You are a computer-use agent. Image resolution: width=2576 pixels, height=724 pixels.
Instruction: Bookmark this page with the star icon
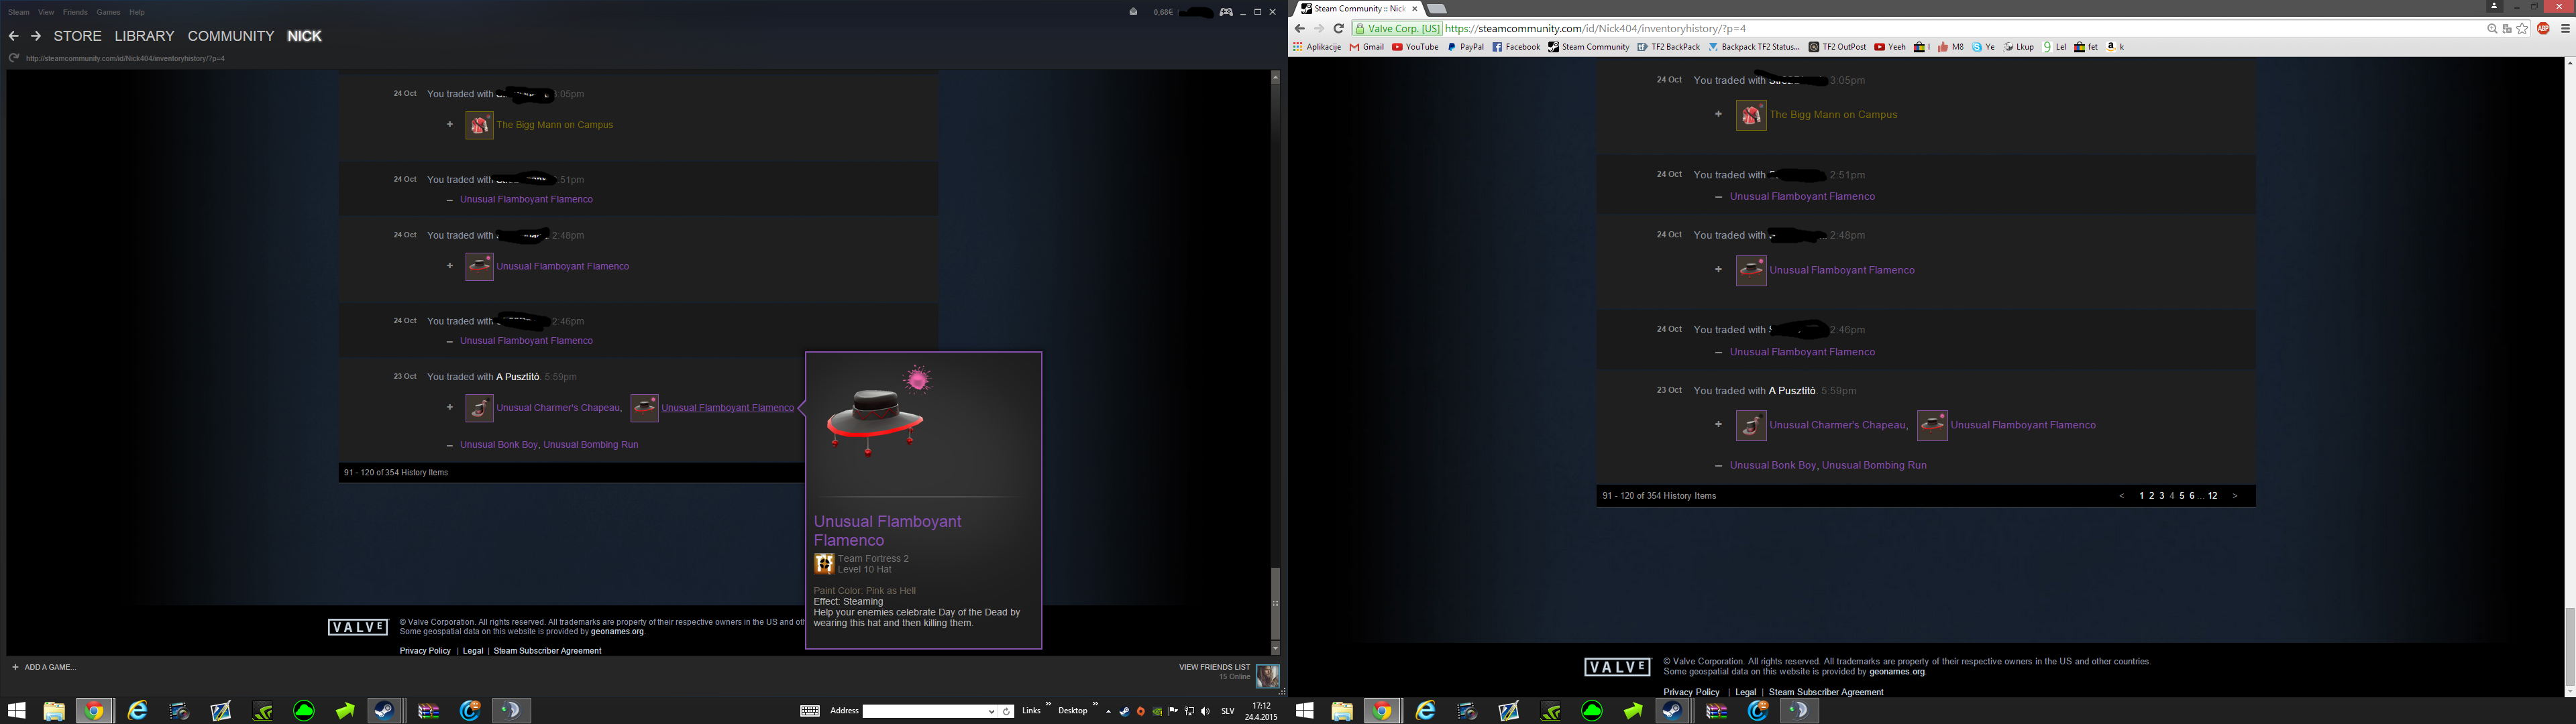tap(2522, 29)
